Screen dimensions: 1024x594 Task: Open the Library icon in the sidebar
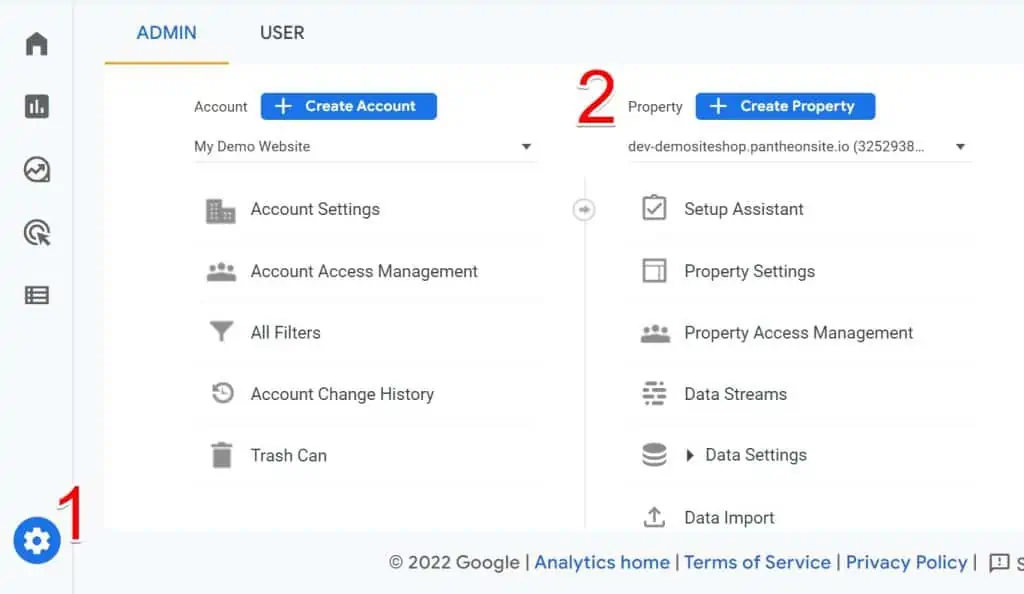pos(36,295)
